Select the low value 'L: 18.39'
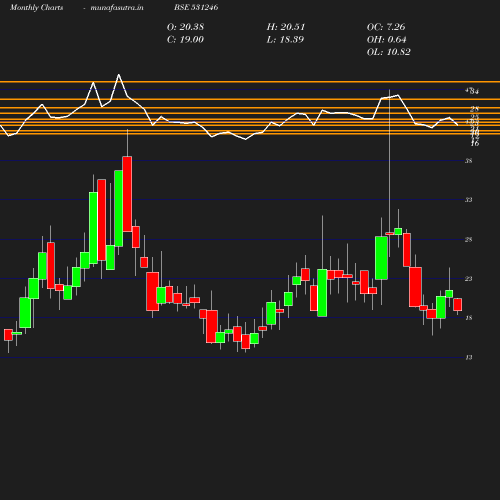 click(x=285, y=40)
